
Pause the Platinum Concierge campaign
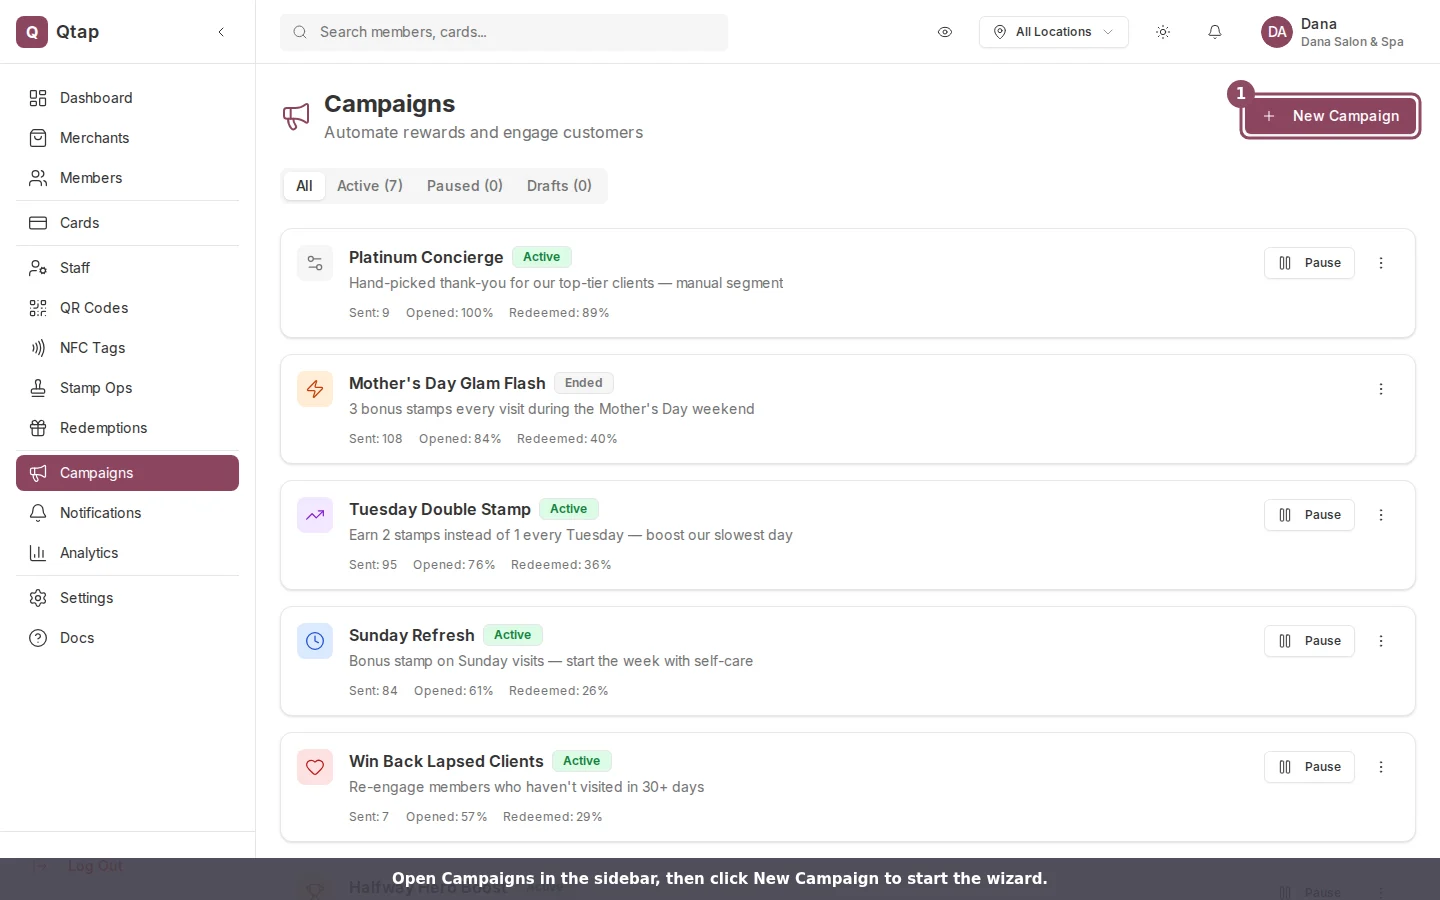point(1309,263)
